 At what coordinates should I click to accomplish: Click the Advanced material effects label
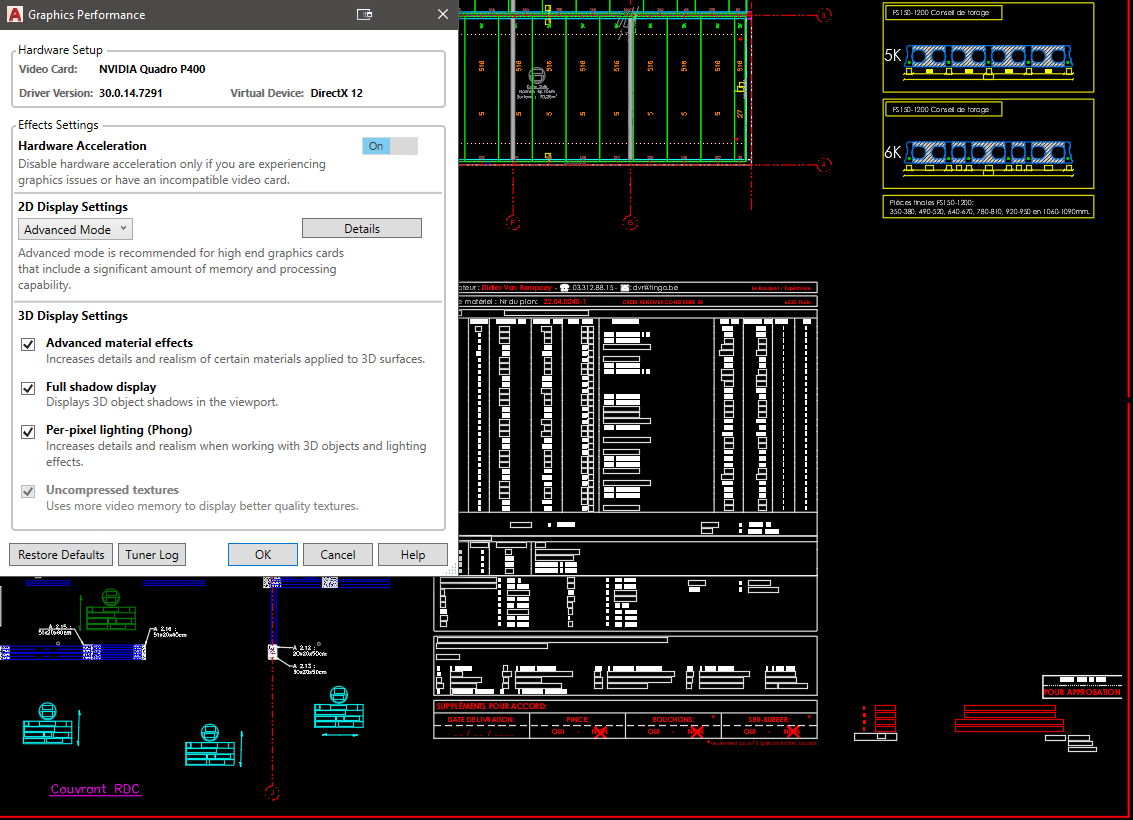(119, 343)
